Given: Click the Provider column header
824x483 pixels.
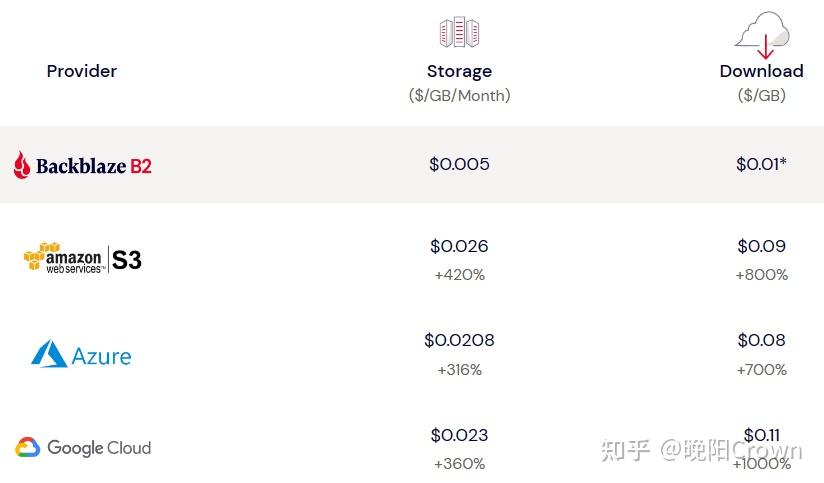Looking at the screenshot, I should point(82,71).
